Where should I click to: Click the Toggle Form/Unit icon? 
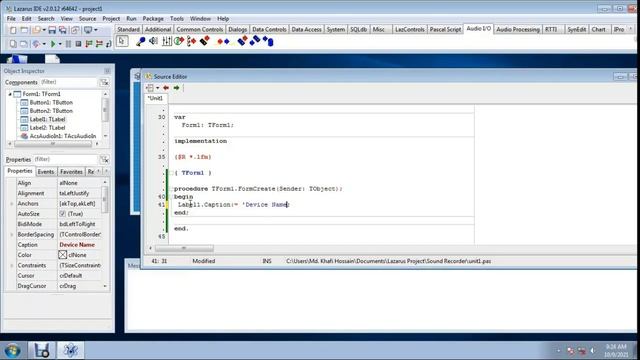(x=75, y=30)
